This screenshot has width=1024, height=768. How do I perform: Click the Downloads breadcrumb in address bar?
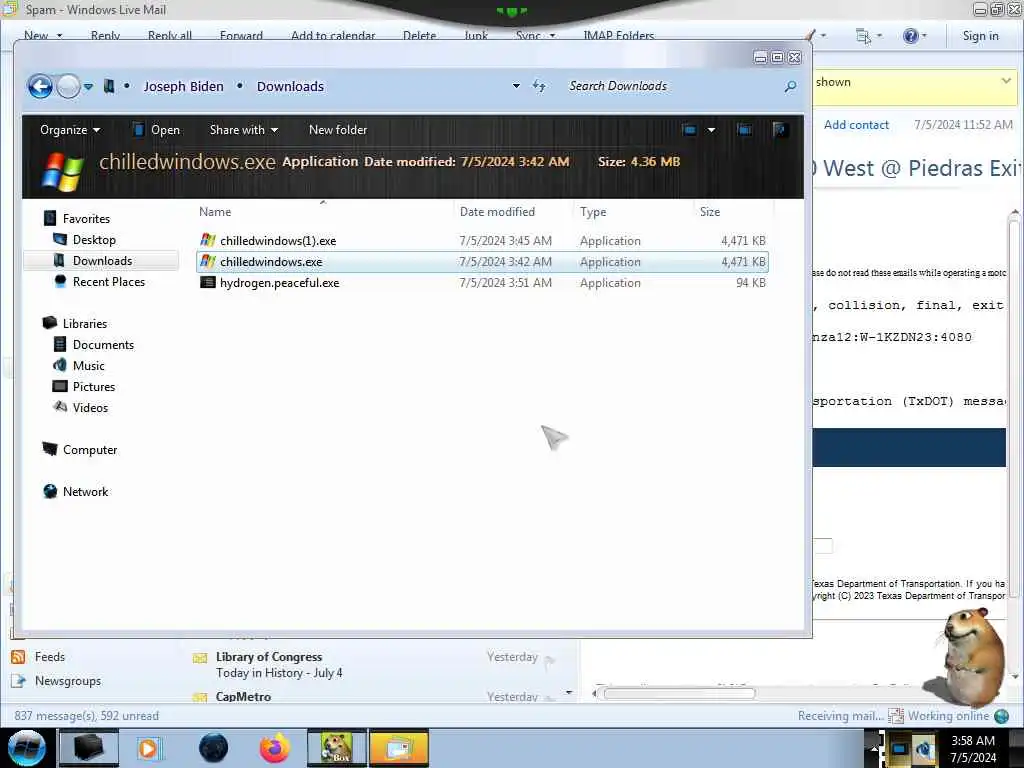click(290, 86)
